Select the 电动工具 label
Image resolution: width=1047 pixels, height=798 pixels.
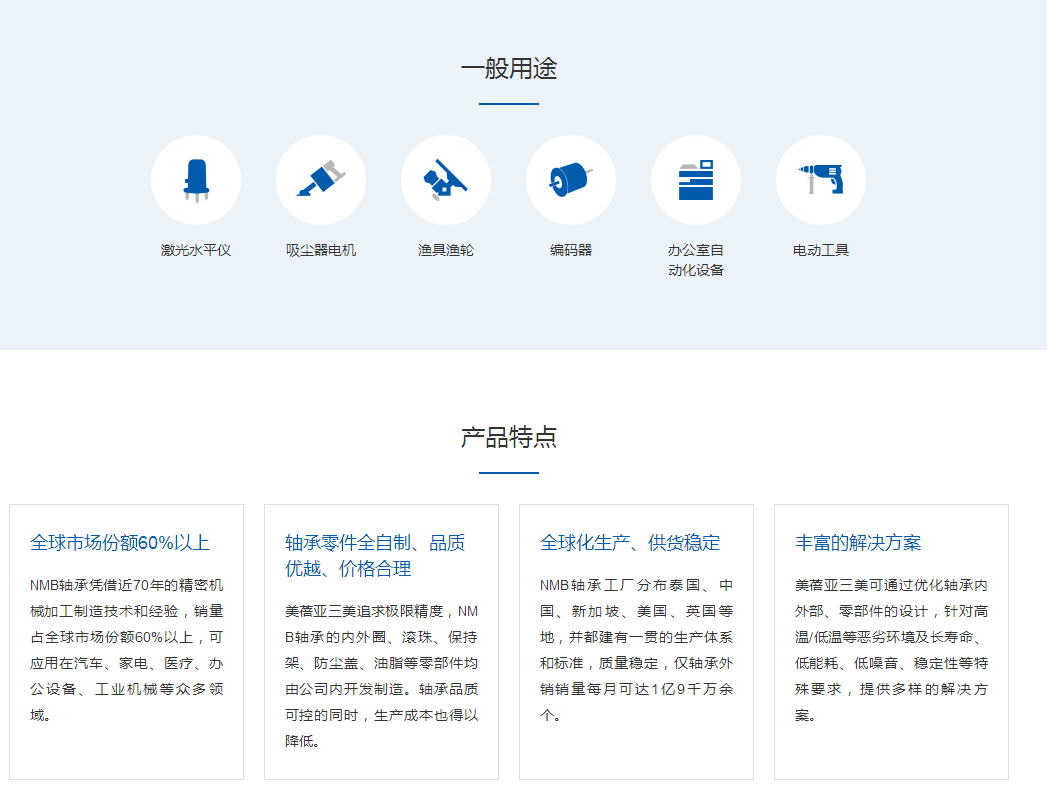[x=821, y=250]
